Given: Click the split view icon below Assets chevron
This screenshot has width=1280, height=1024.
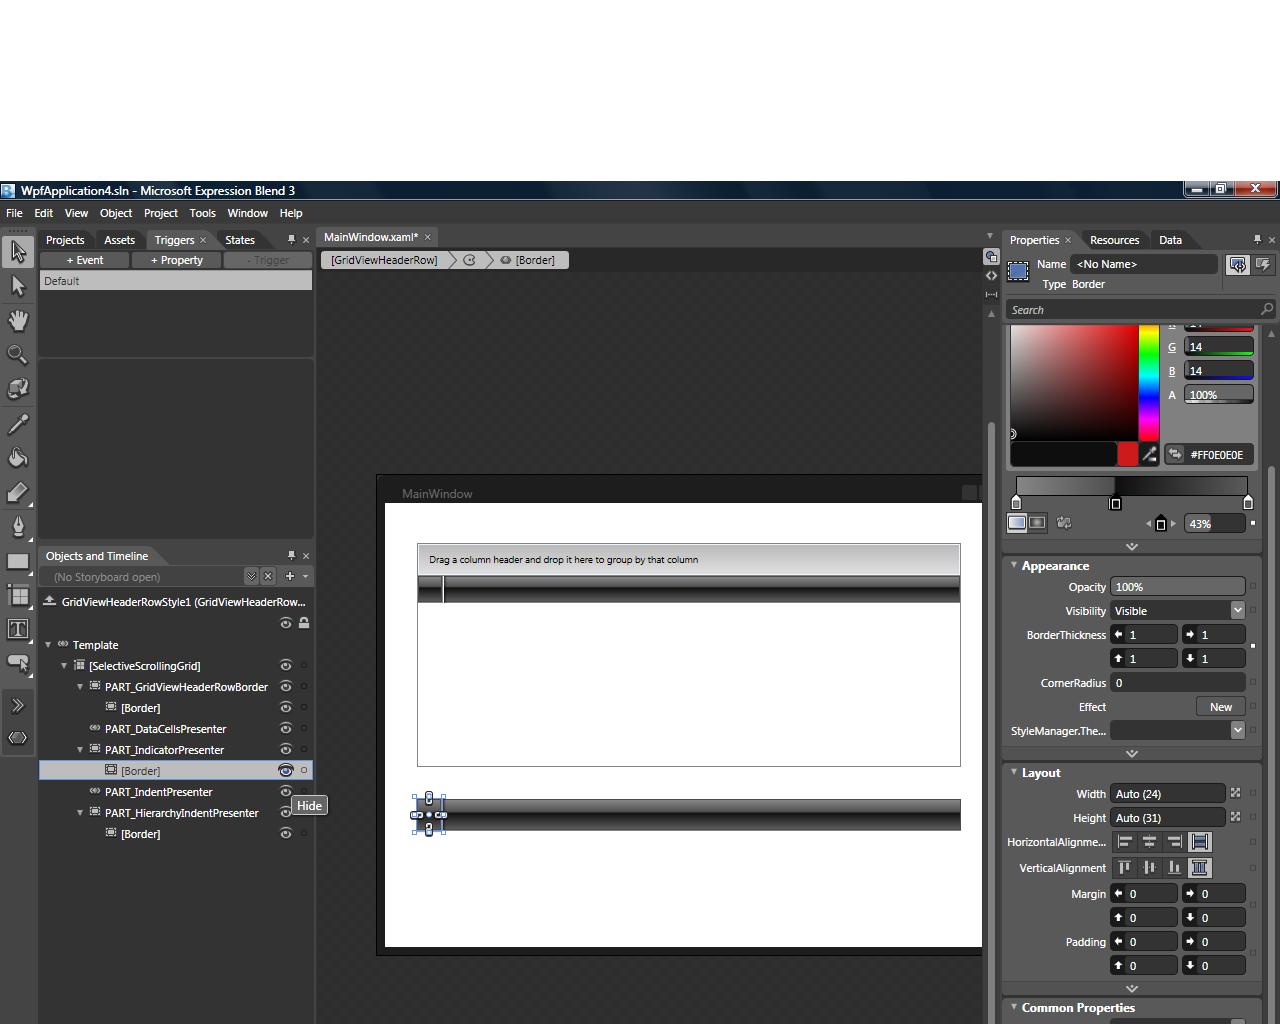Looking at the screenshot, I should click(x=18, y=738).
